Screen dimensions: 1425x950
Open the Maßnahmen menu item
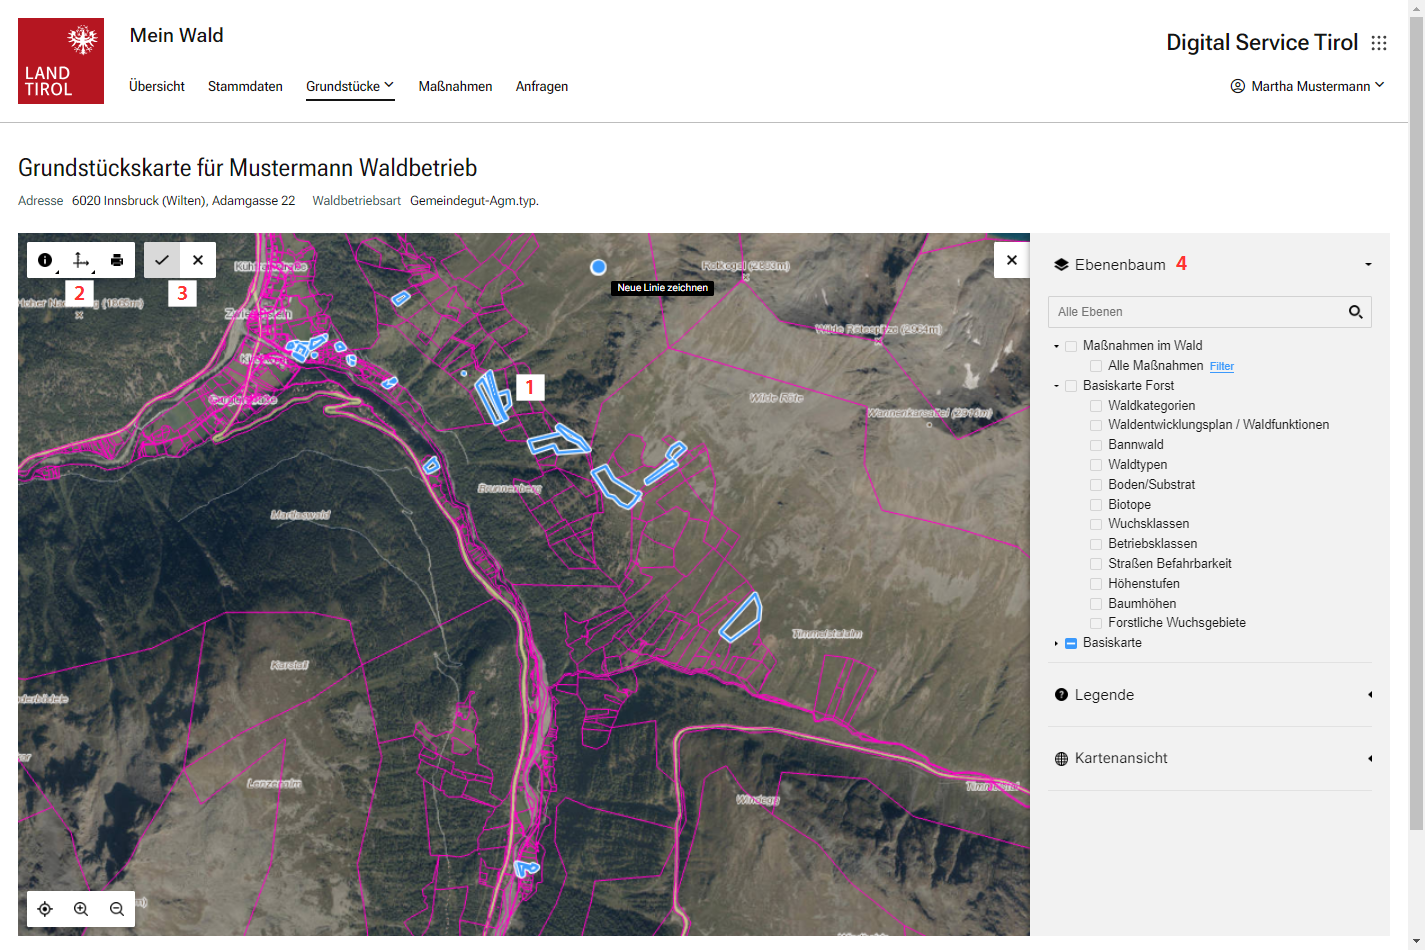coord(455,86)
